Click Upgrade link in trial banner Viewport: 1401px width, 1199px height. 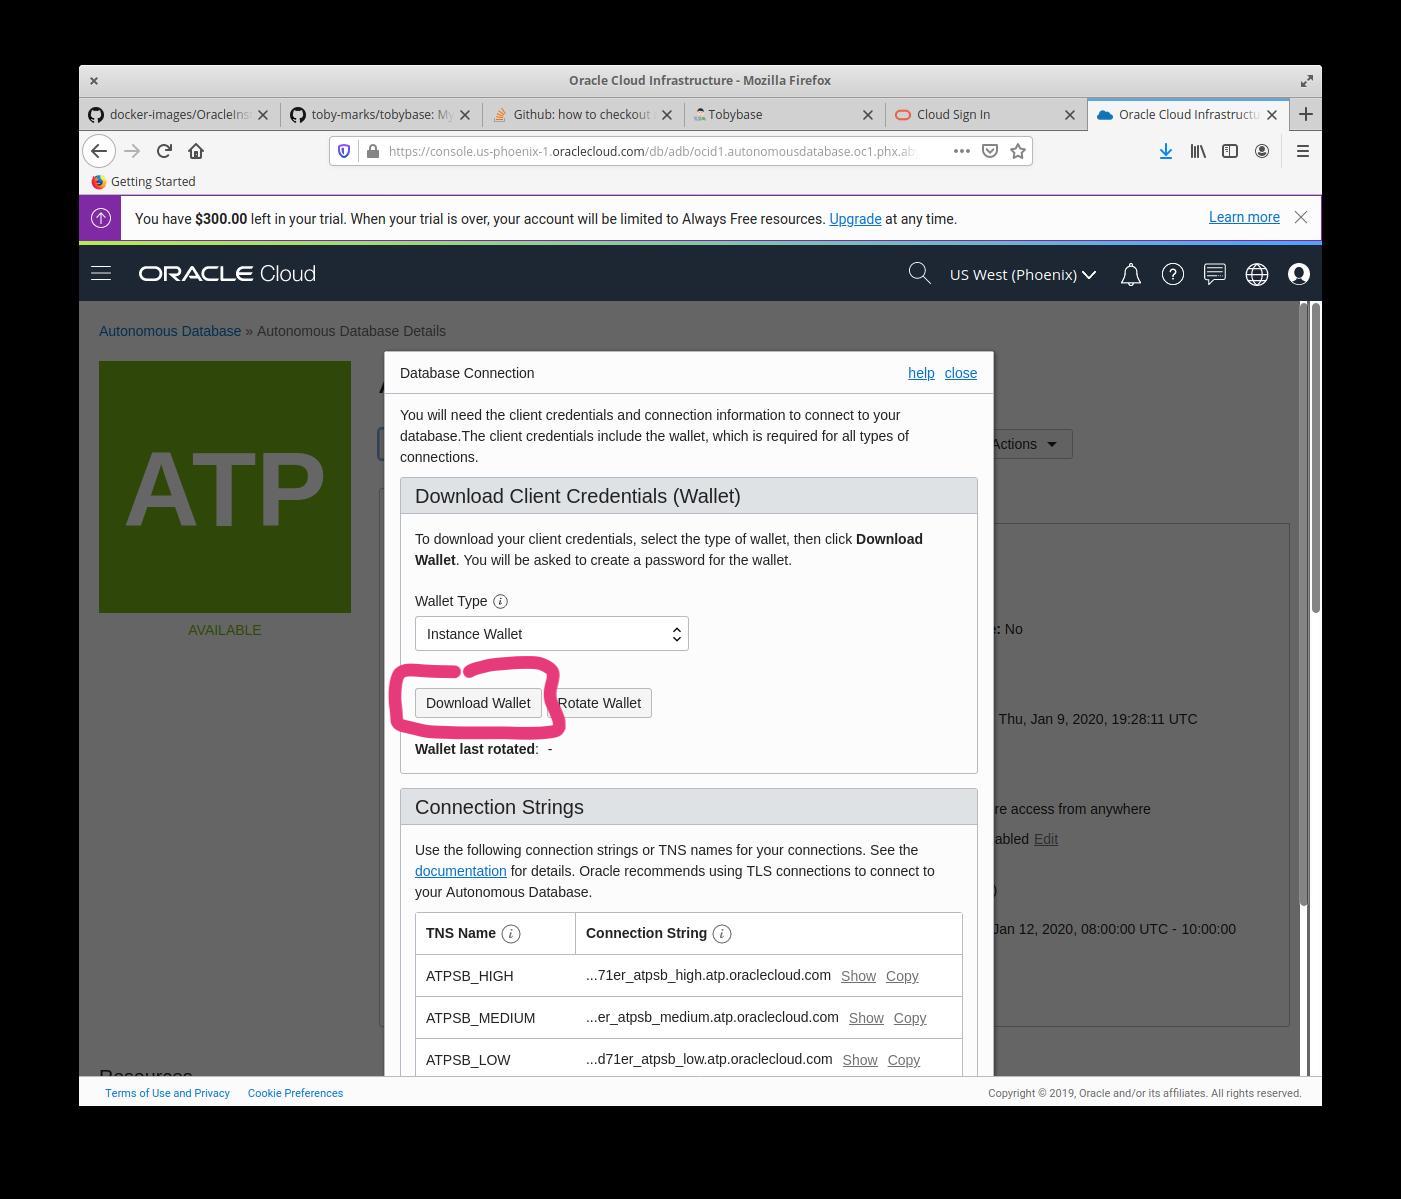pos(855,219)
